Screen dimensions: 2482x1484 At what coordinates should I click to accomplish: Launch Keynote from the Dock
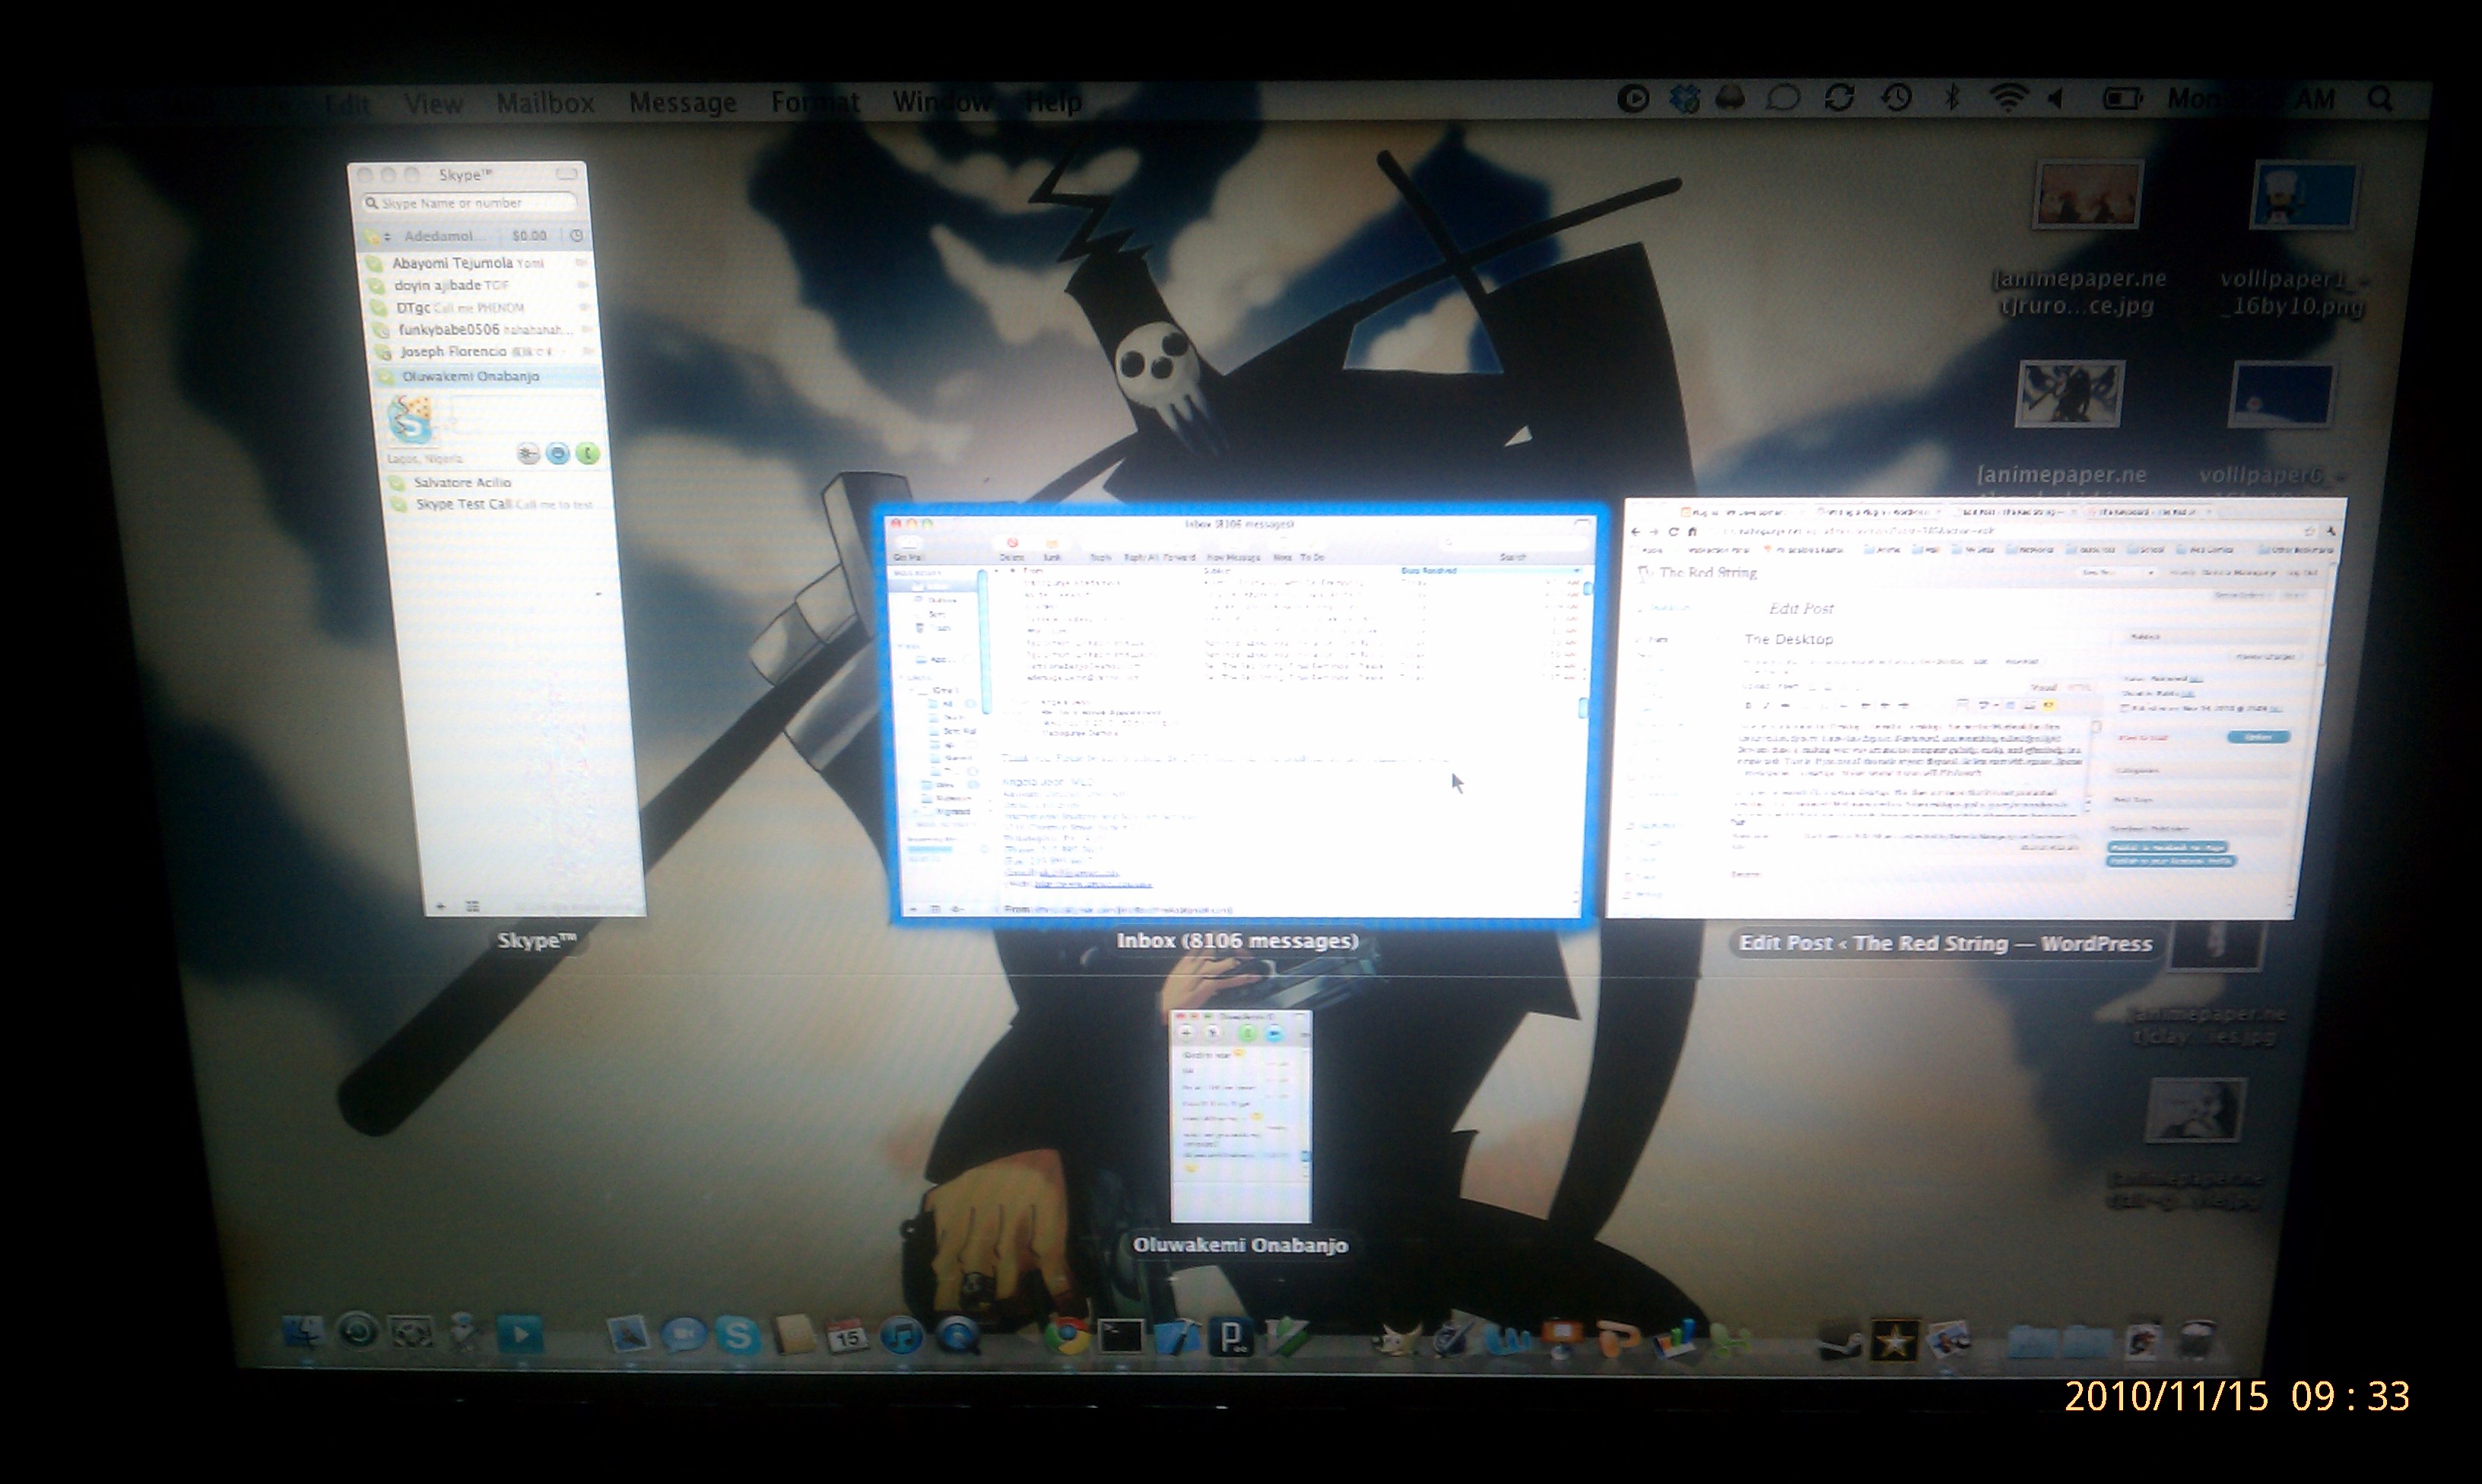1562,1338
